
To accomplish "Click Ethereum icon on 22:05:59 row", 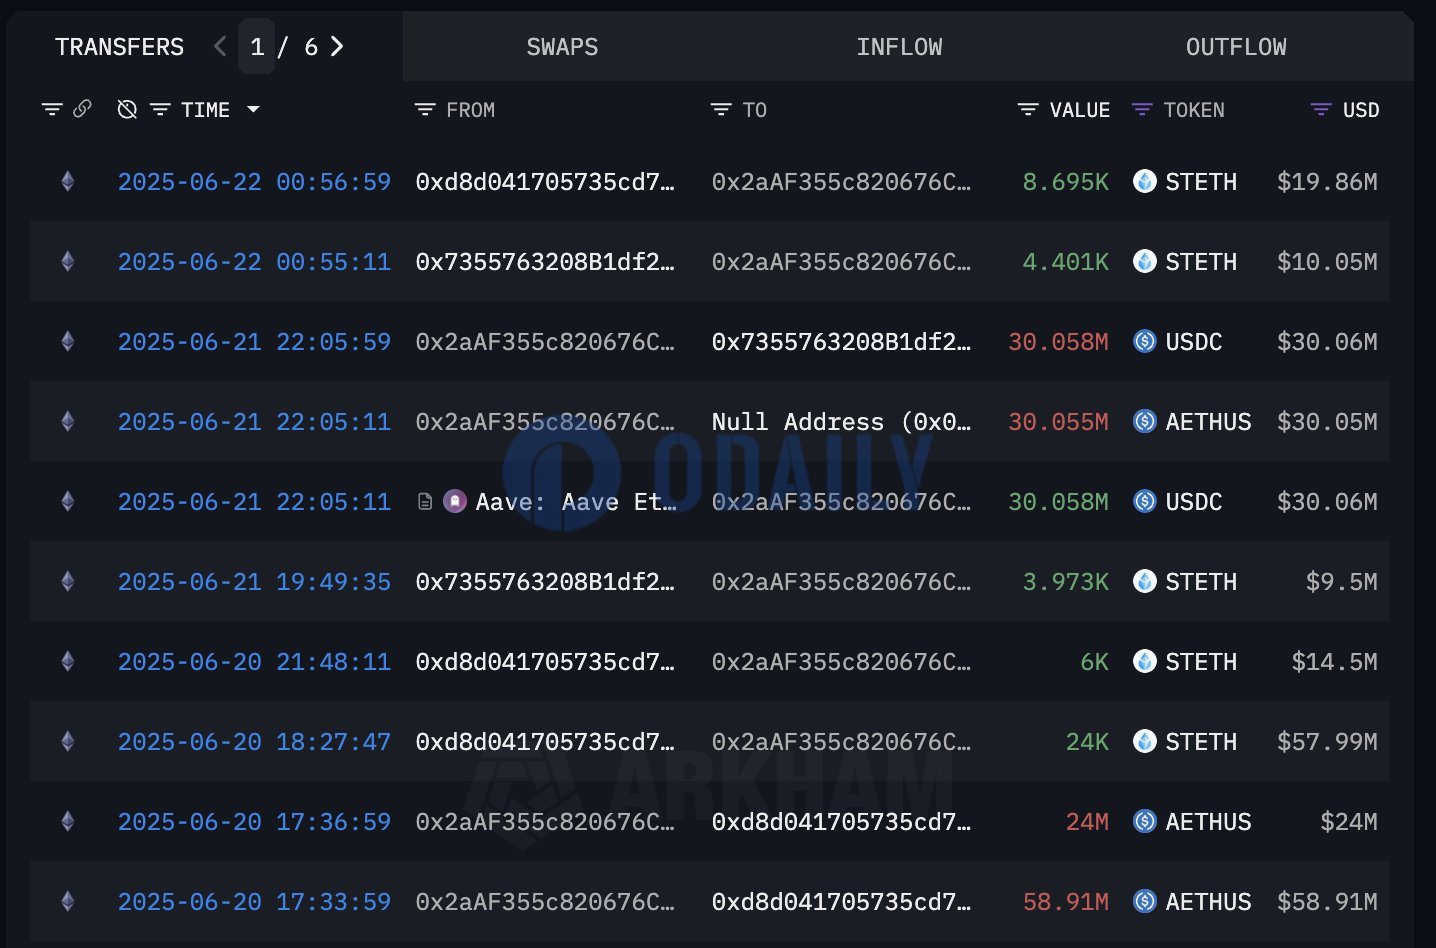I will (68, 341).
